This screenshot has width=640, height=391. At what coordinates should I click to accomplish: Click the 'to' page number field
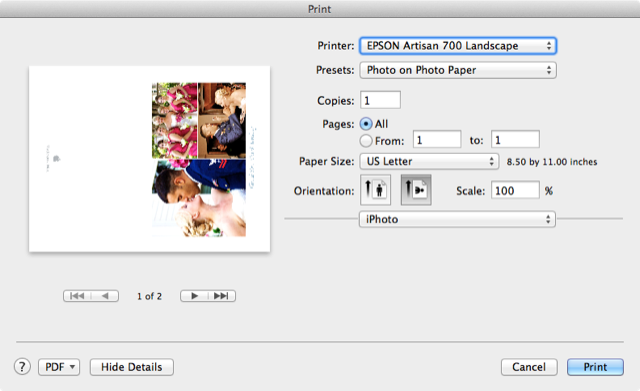[x=515, y=140]
